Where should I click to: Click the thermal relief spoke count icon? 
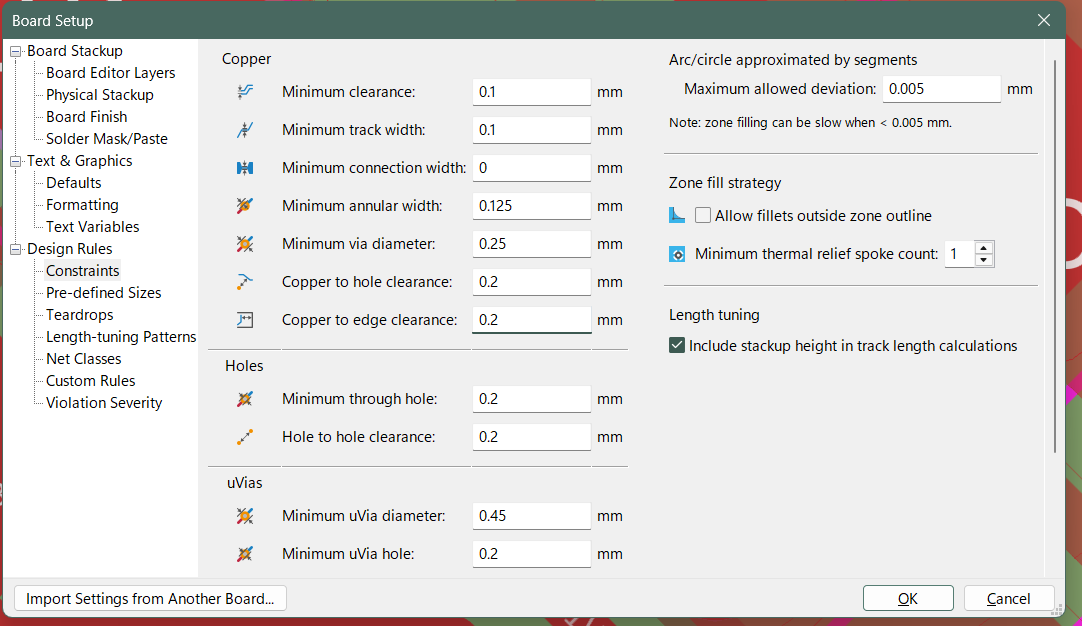point(677,254)
